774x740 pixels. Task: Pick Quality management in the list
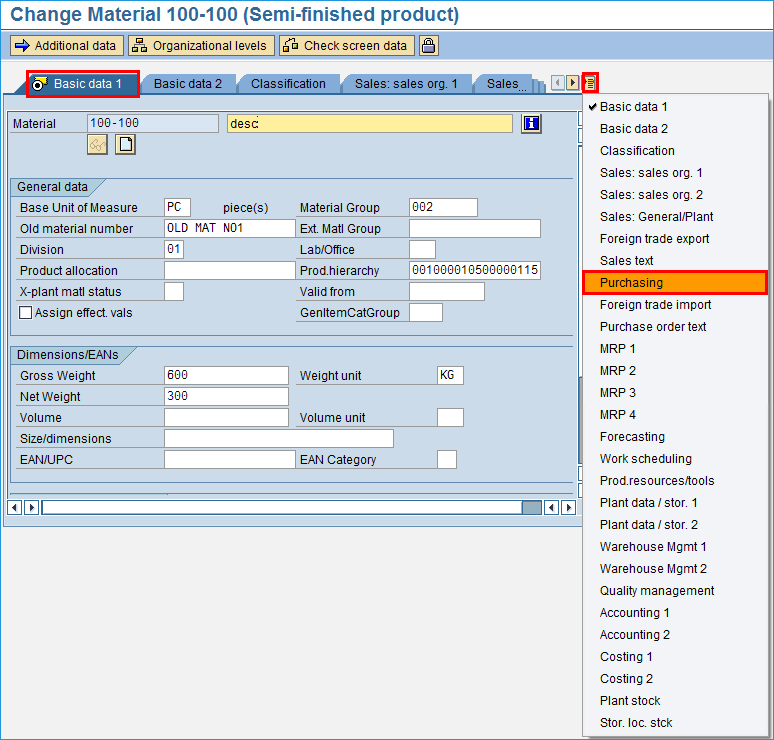(656, 591)
